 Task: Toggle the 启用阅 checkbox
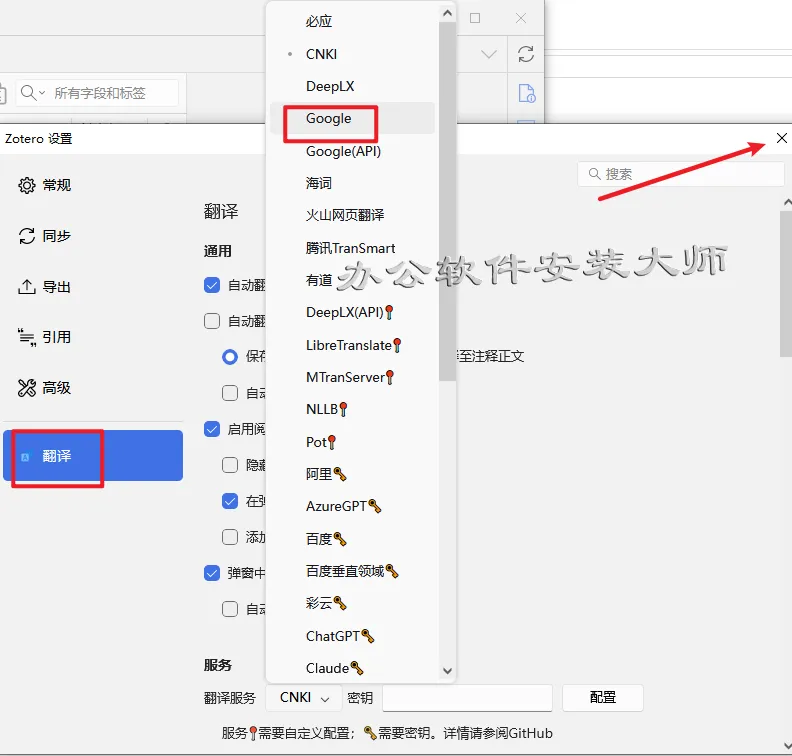212,429
